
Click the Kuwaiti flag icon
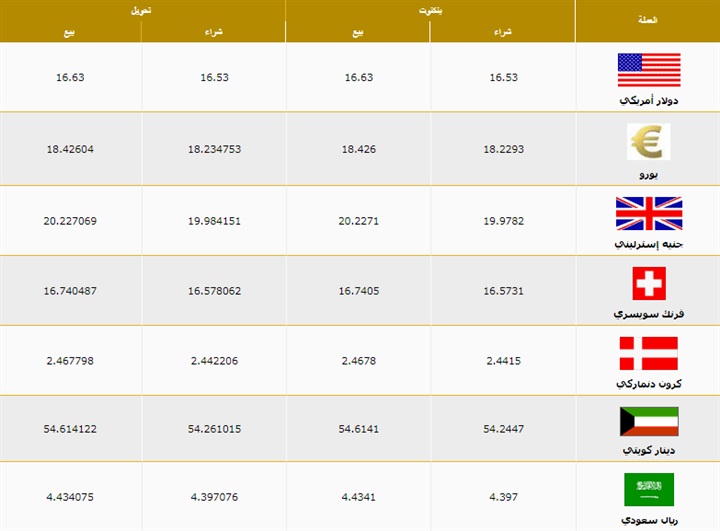coord(648,421)
